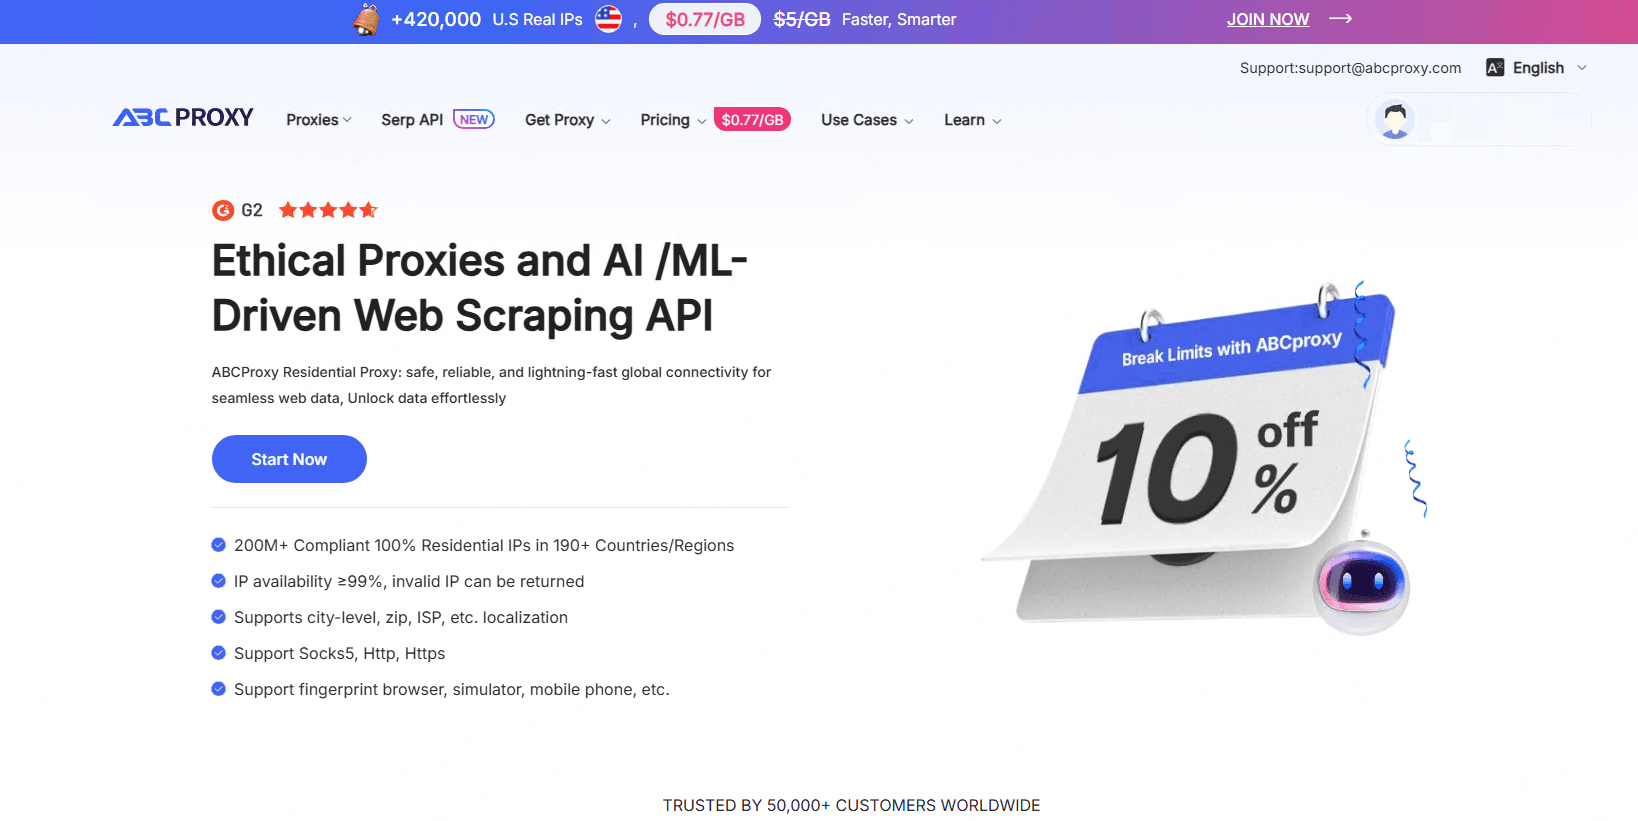
Task: Expand the Get Proxy menu
Action: pyautogui.click(x=567, y=120)
